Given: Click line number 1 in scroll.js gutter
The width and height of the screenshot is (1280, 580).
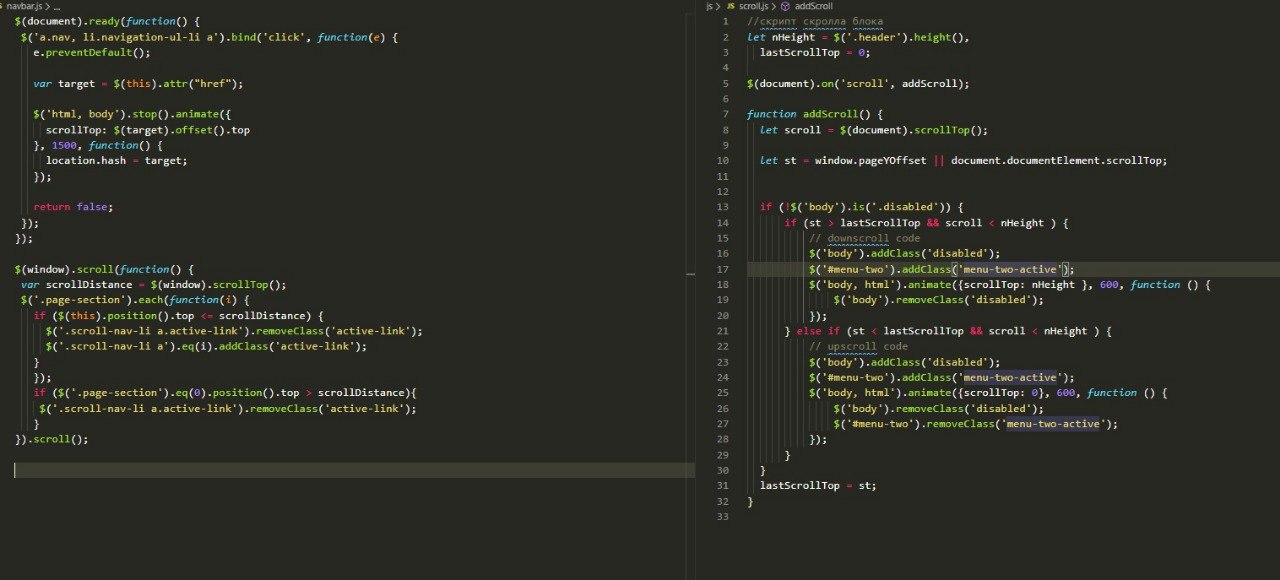Looking at the screenshot, I should pyautogui.click(x=726, y=22).
